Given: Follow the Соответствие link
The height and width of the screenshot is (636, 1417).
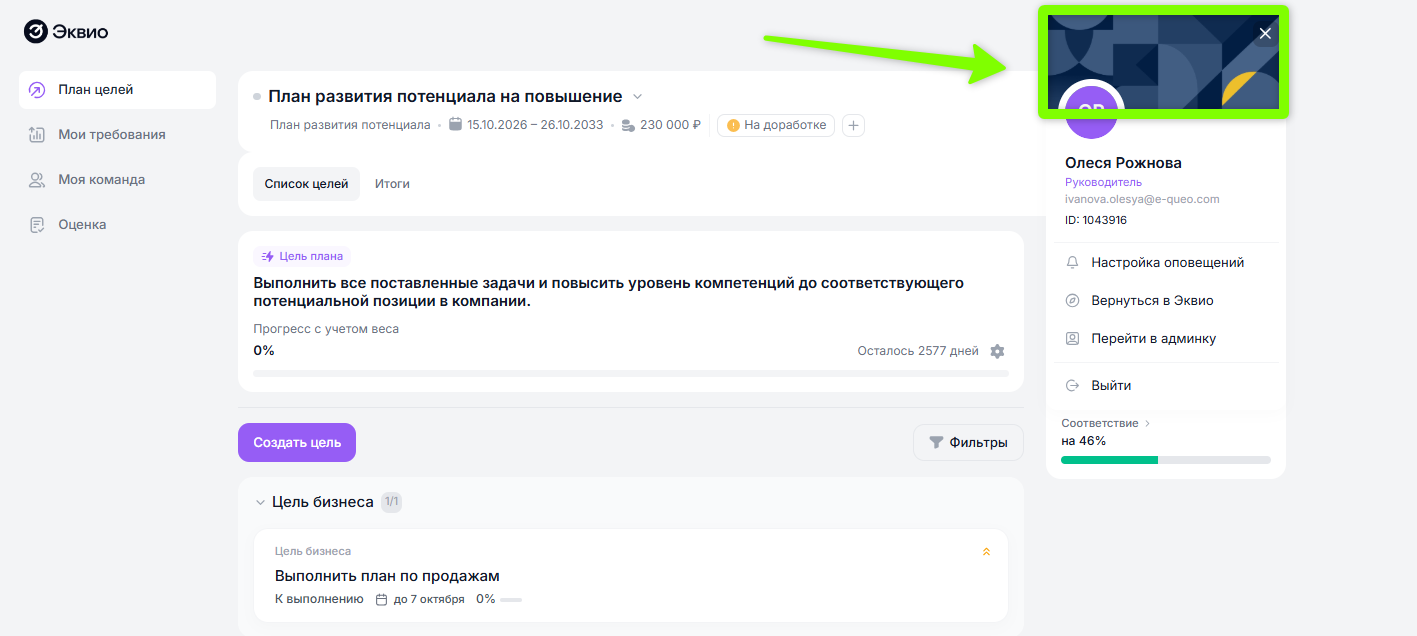Looking at the screenshot, I should pyautogui.click(x=1106, y=423).
